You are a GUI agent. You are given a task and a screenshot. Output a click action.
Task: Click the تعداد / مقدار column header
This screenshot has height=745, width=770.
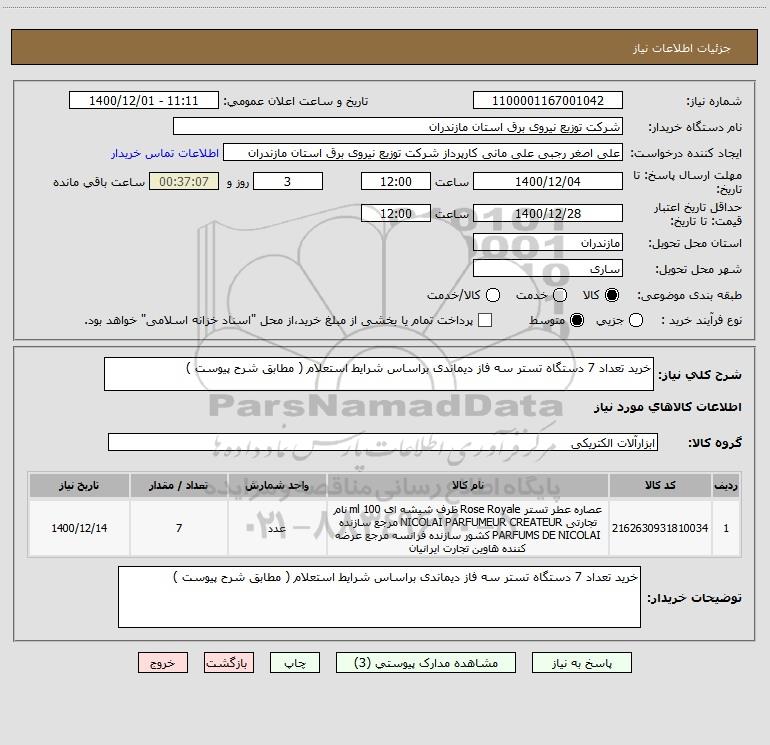point(179,486)
